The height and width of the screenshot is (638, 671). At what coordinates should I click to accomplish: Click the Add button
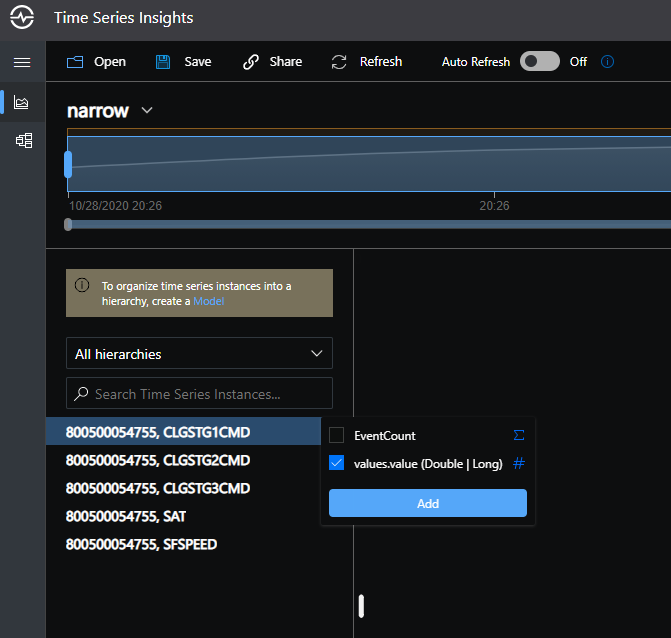(x=428, y=503)
